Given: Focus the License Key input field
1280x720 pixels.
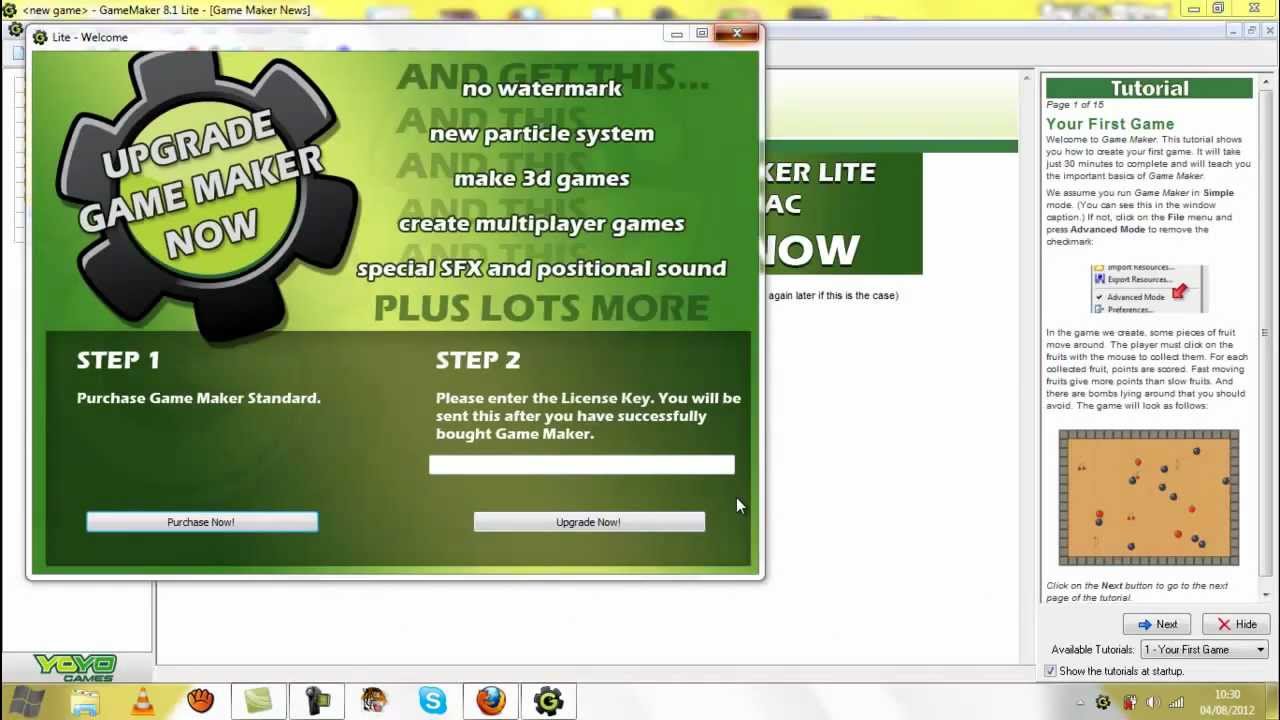Looking at the screenshot, I should pos(582,465).
